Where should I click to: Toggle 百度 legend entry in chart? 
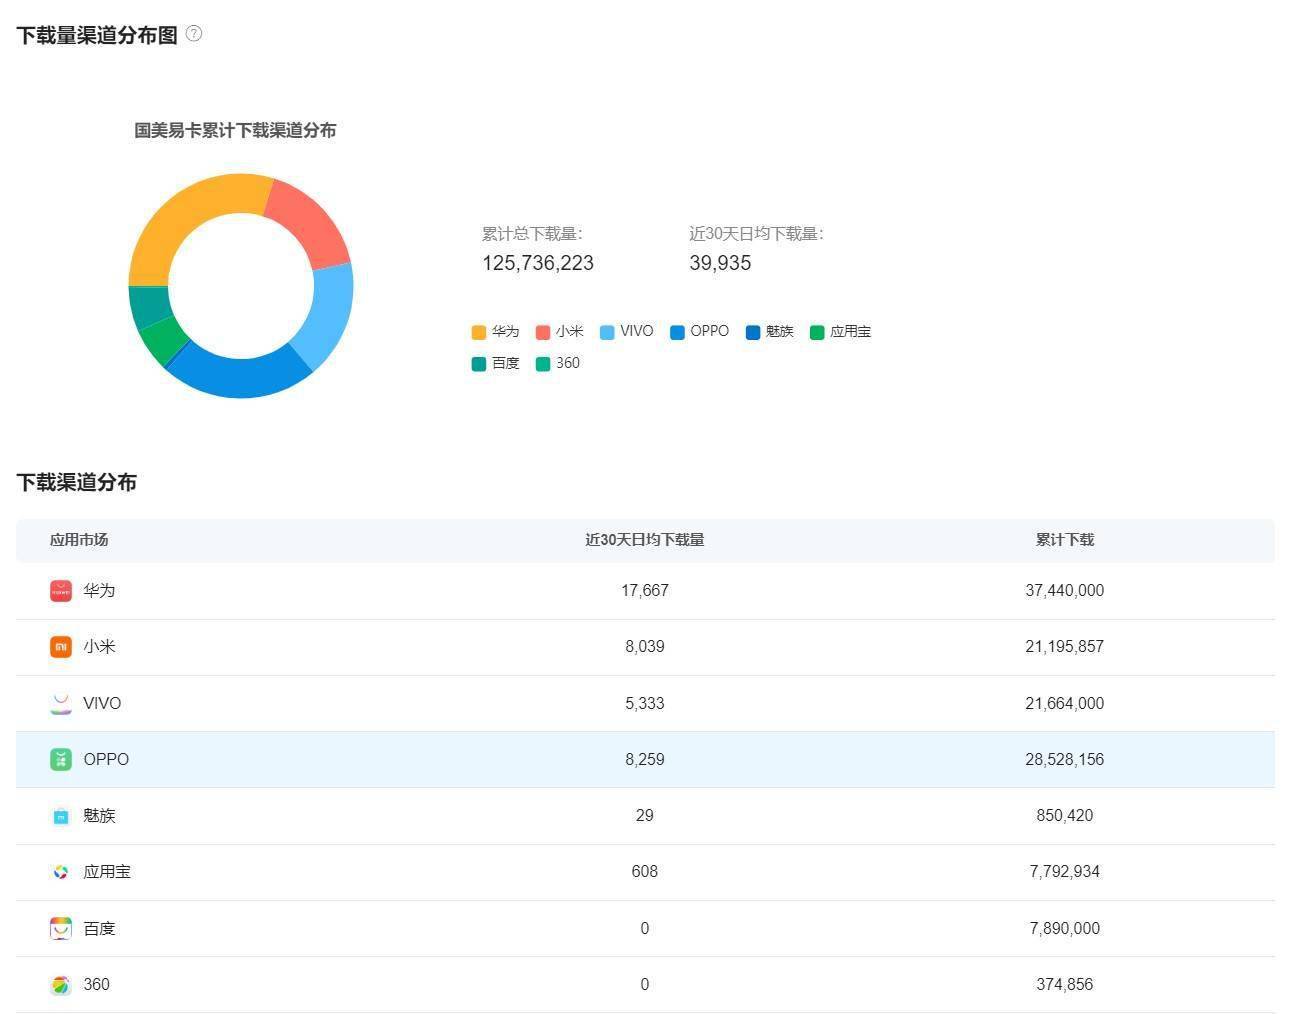[x=496, y=364]
